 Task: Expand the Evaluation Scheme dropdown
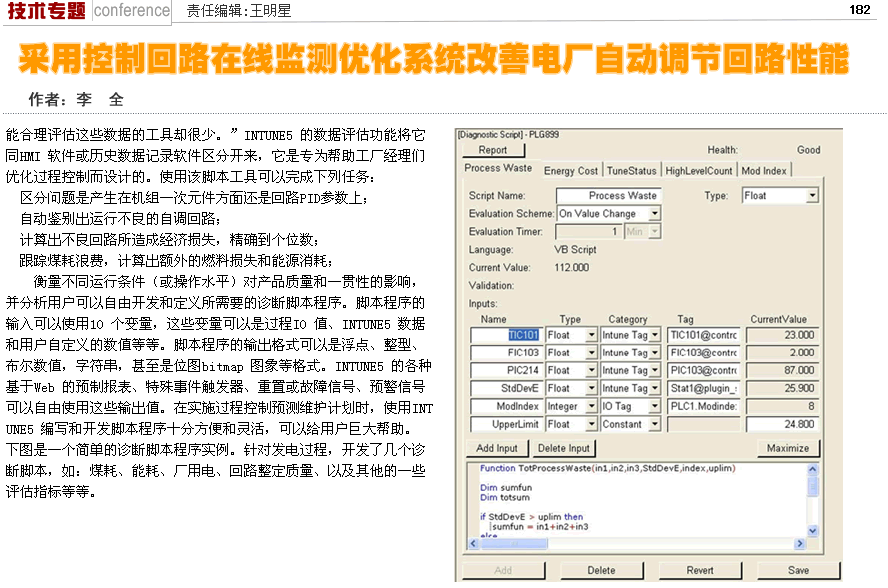pyautogui.click(x=655, y=214)
